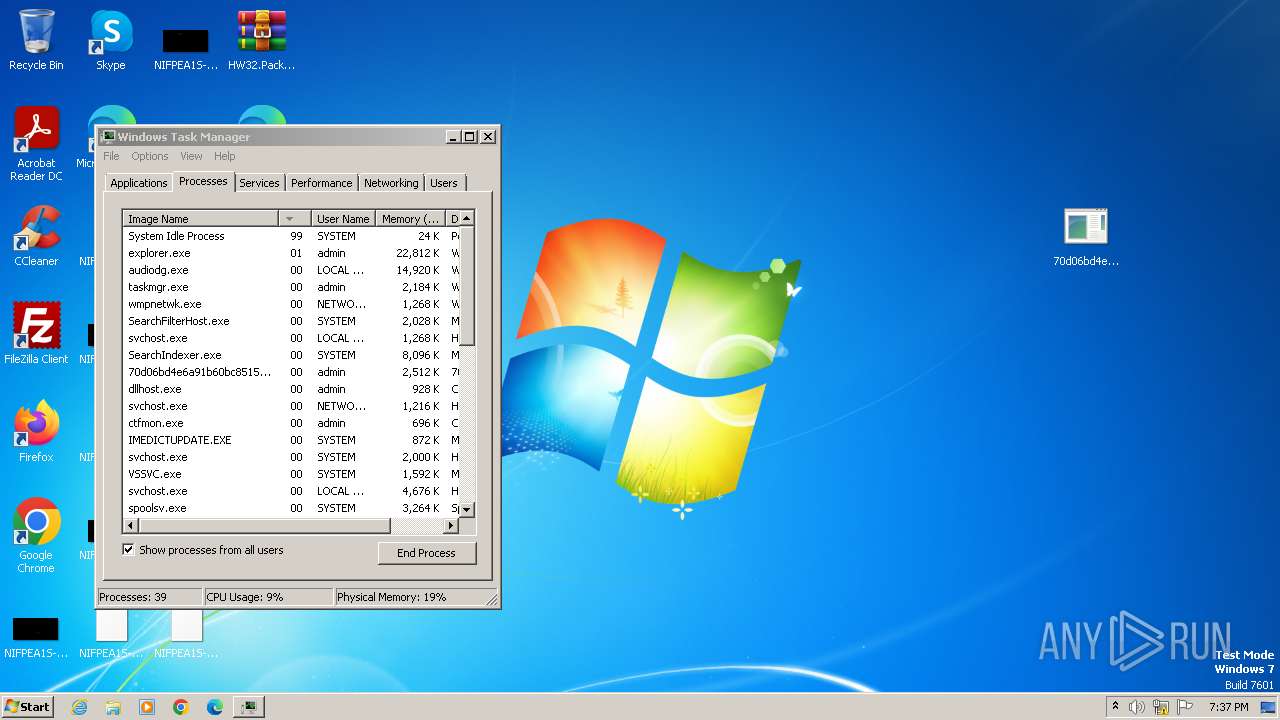This screenshot has height=720, width=1280.
Task: Switch to the Networking tab
Action: [x=391, y=183]
